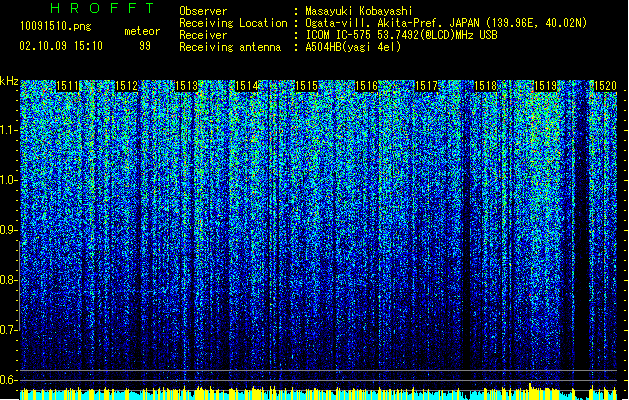Click the 1517 time marker

(426, 86)
